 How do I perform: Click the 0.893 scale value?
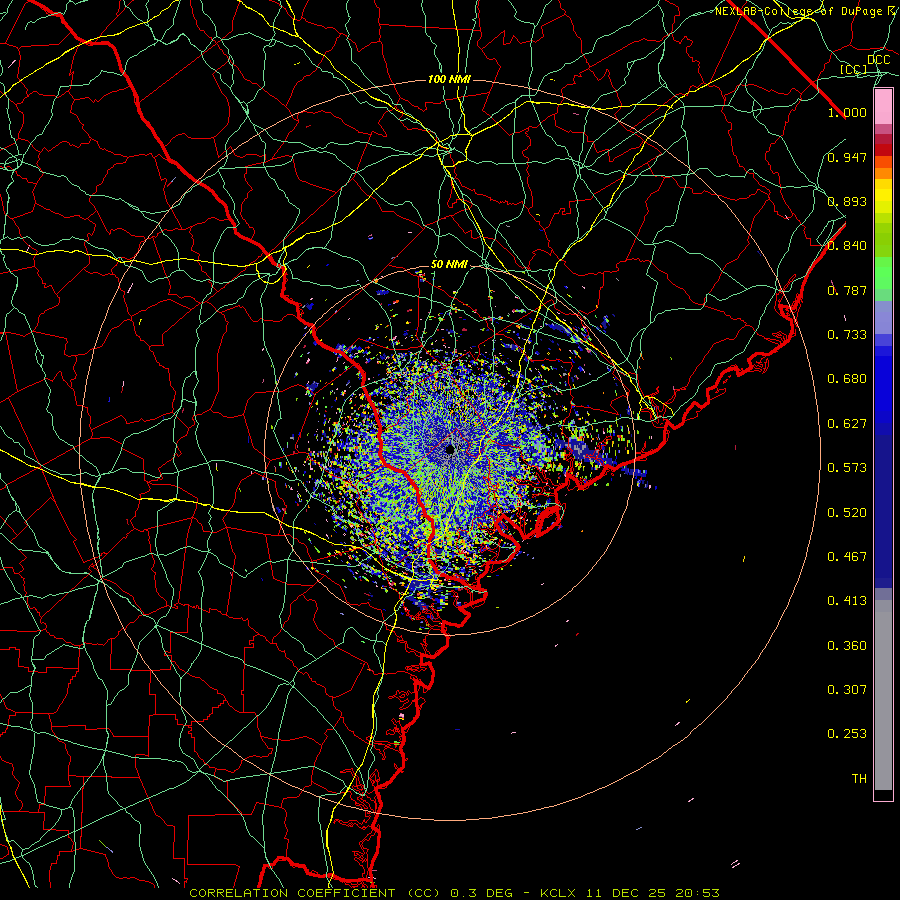click(x=847, y=201)
